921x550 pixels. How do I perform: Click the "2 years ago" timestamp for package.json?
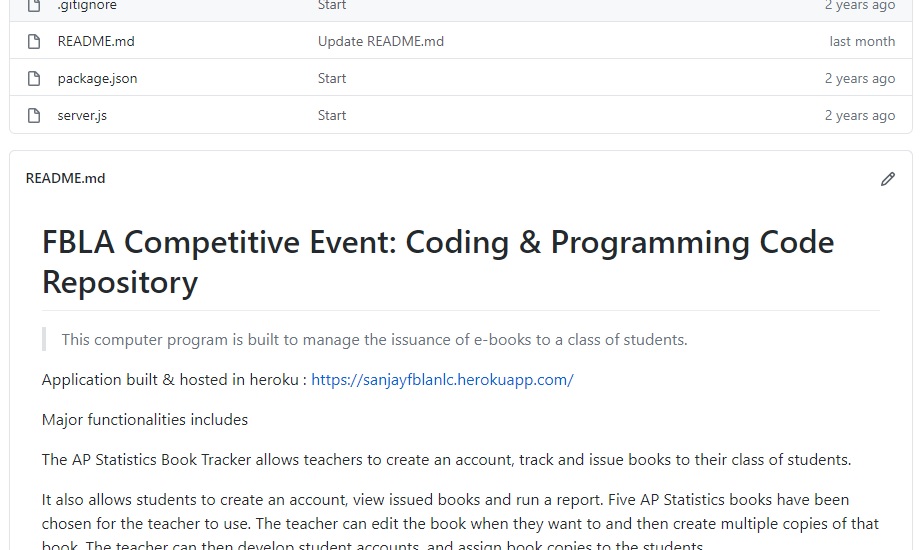[x=859, y=79]
